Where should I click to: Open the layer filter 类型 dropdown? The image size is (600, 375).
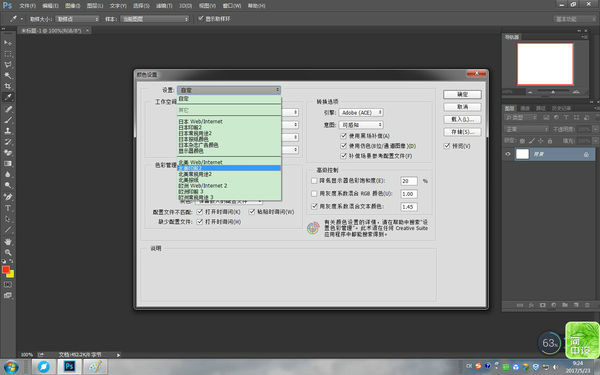click(520, 117)
